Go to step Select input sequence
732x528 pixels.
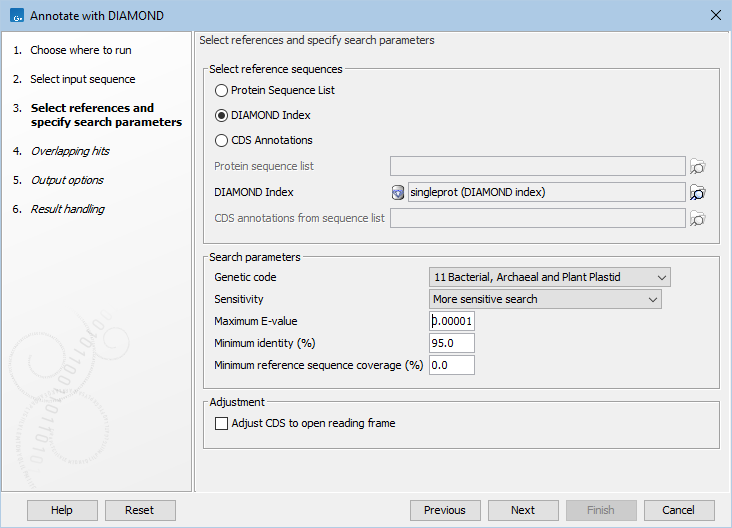point(82,79)
